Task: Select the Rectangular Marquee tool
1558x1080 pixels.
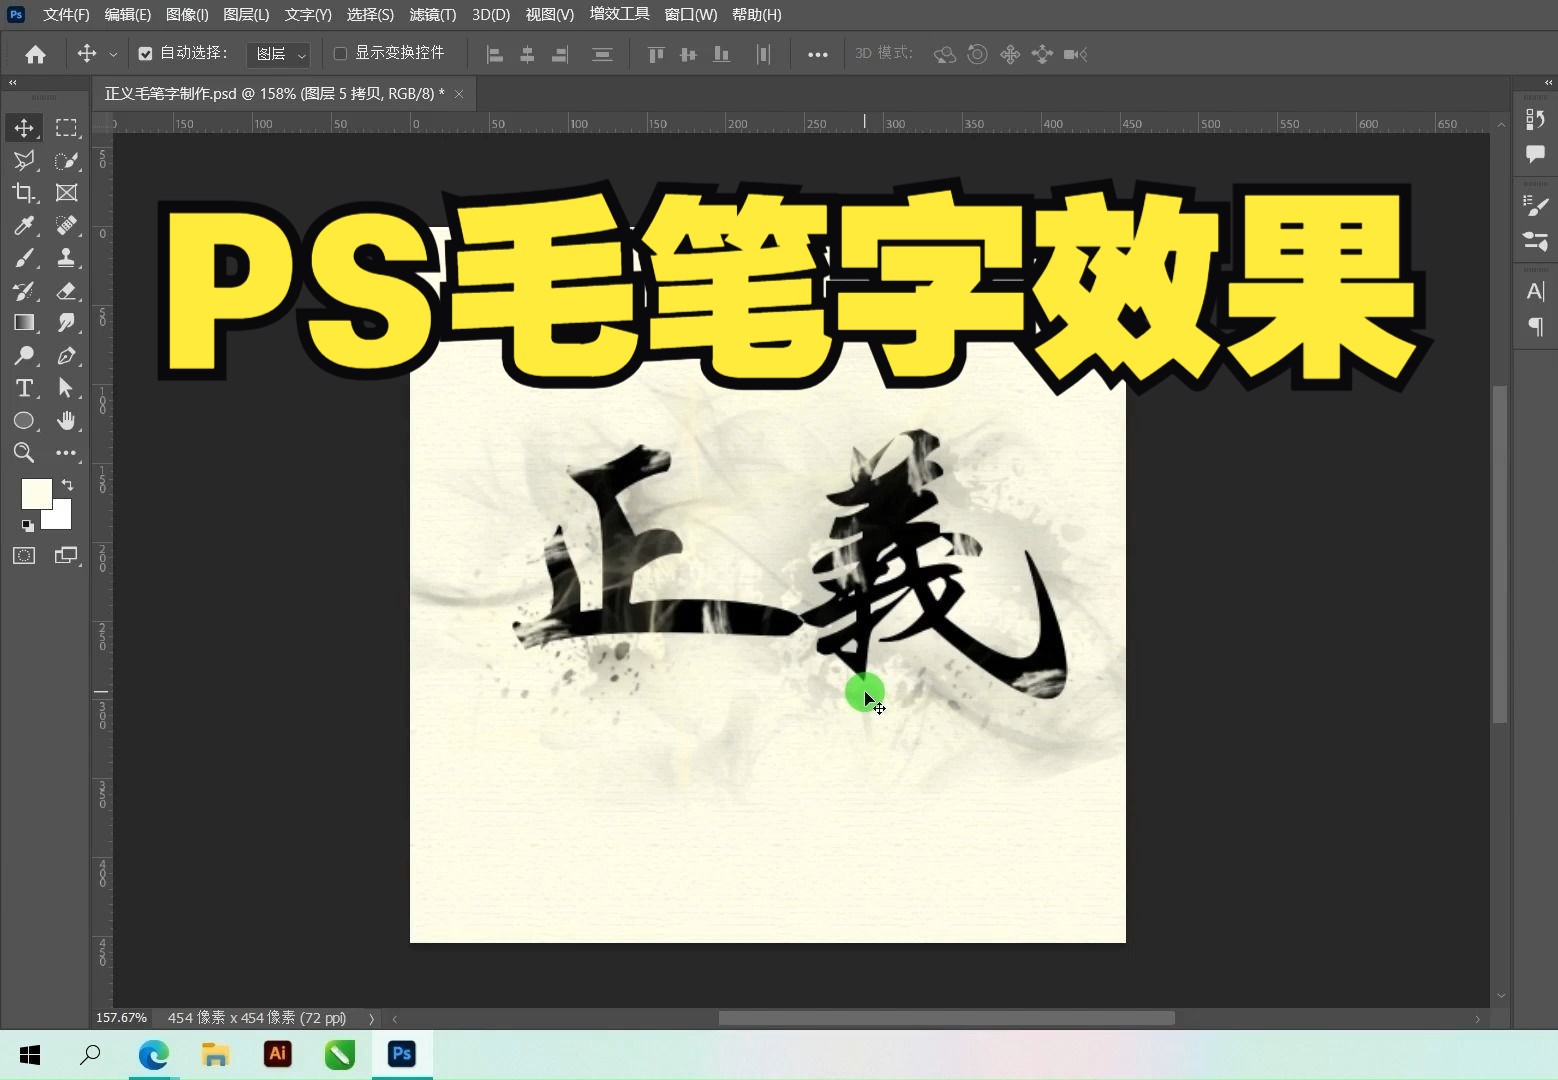Action: point(66,128)
